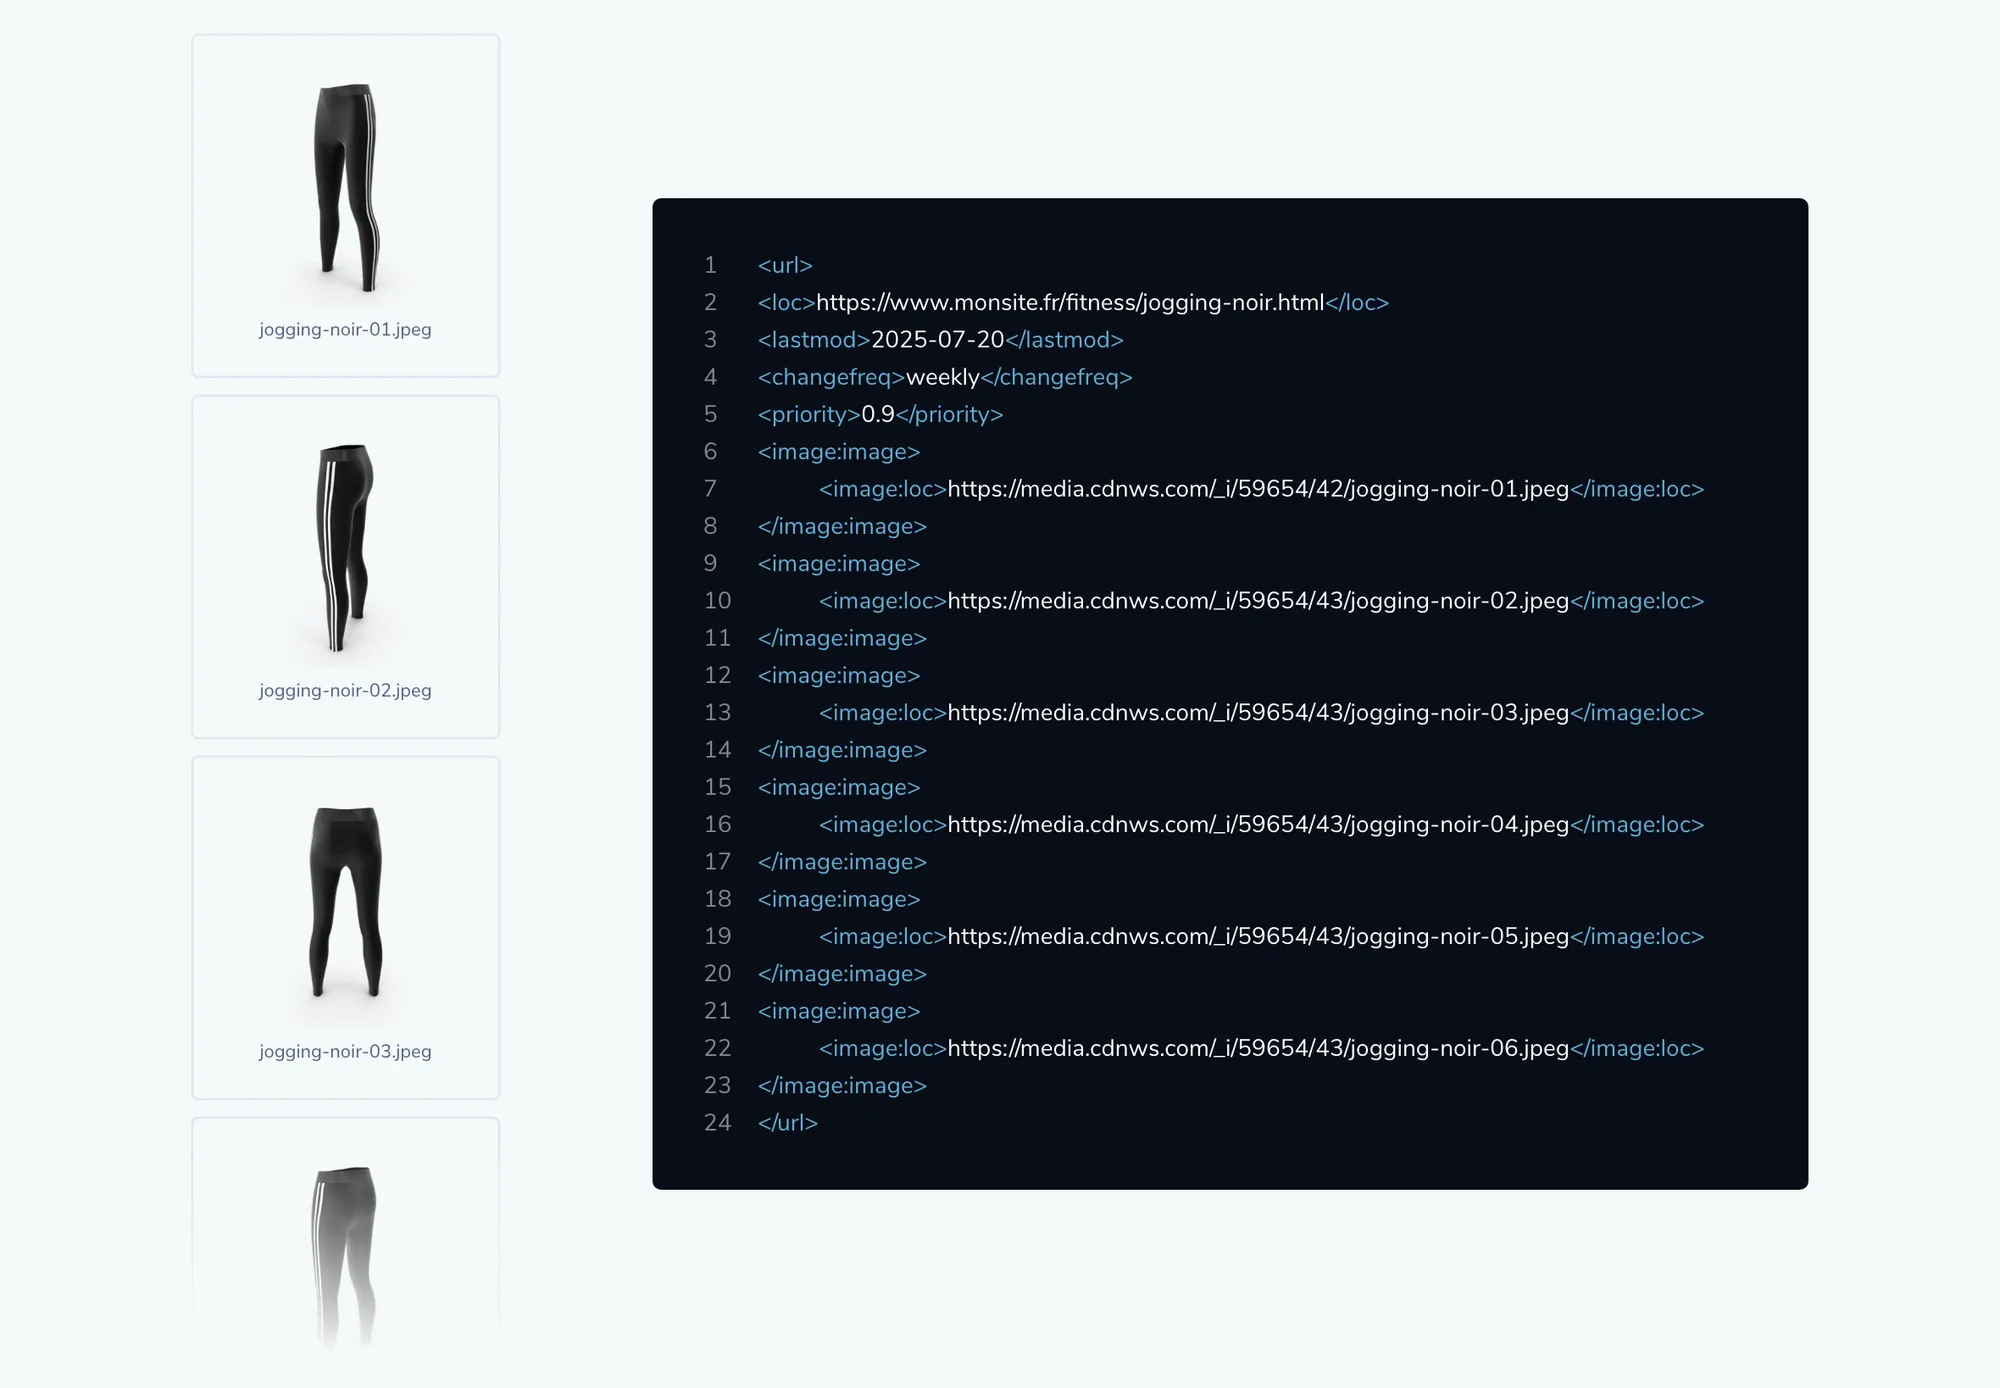Click the changefreq value weekly
The image size is (2000, 1388).
click(x=942, y=377)
